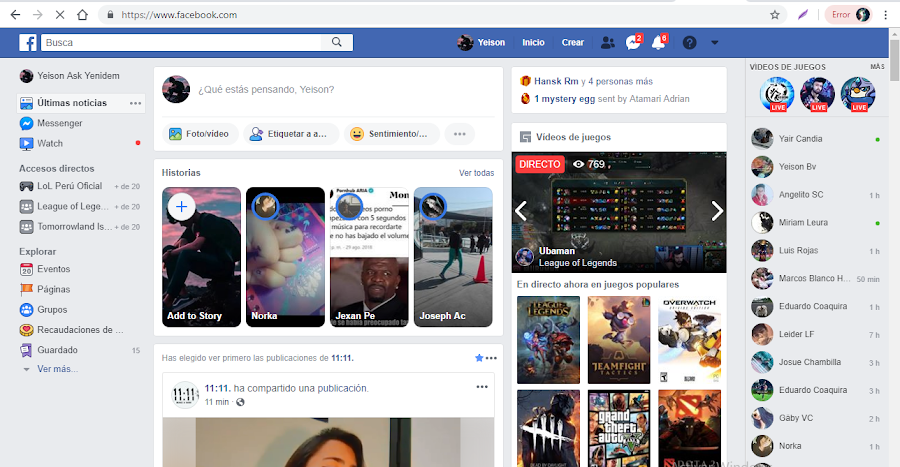Open first LIVE gaming avatar in sidebar
This screenshot has width=900, height=467.
pyautogui.click(x=777, y=94)
